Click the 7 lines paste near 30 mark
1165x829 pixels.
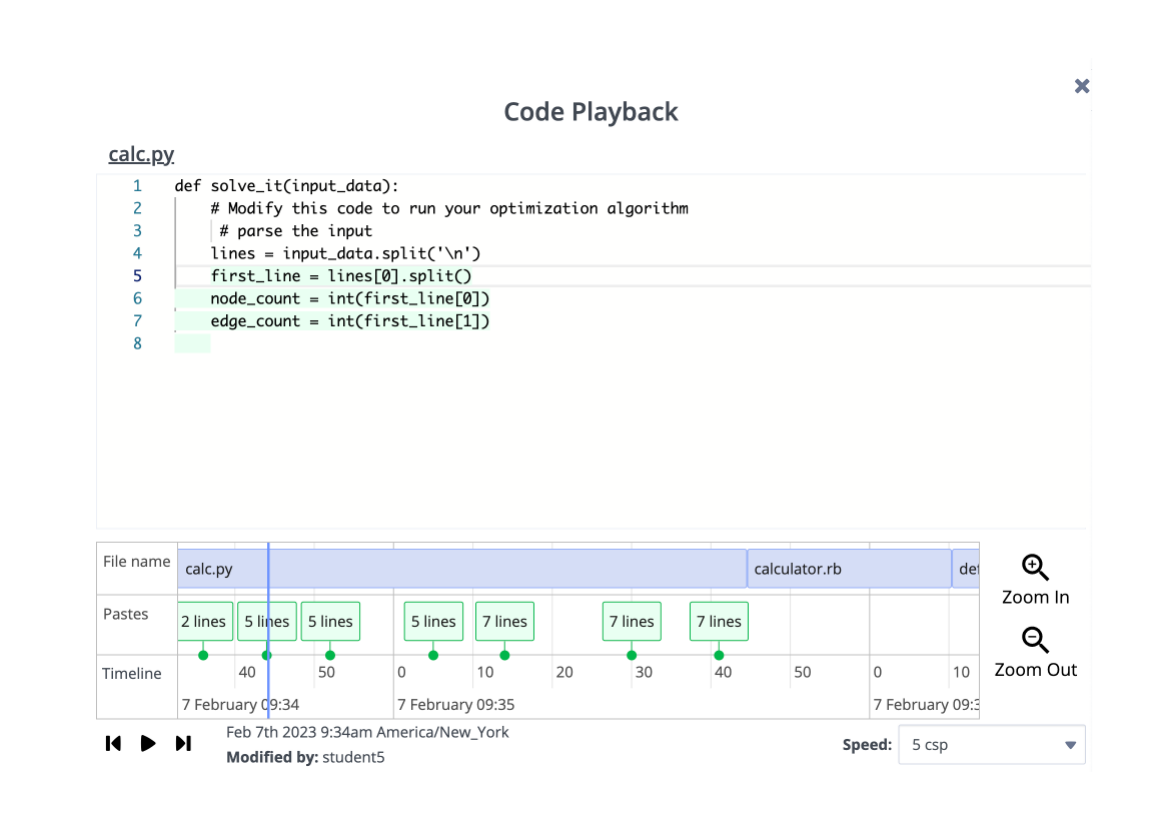coord(632,621)
